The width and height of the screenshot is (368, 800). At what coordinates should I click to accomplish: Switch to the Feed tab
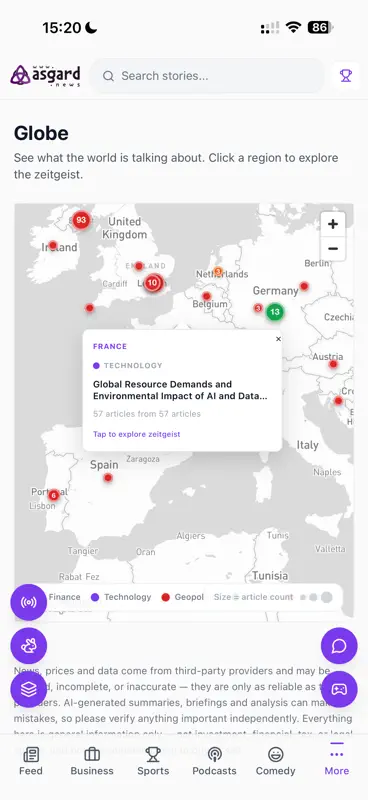pyautogui.click(x=31, y=761)
